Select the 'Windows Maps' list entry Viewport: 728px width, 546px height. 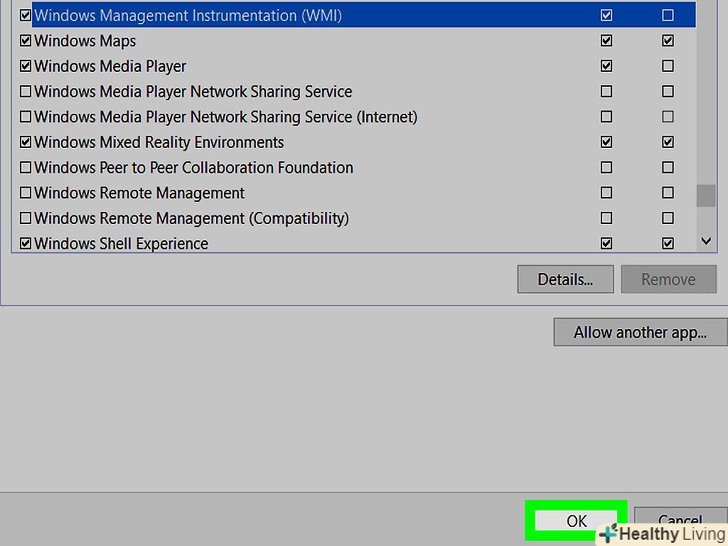85,41
